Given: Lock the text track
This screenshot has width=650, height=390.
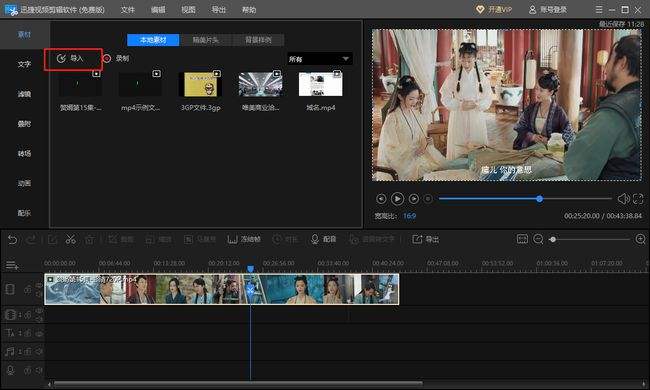Looking at the screenshot, I should pos(27,333).
